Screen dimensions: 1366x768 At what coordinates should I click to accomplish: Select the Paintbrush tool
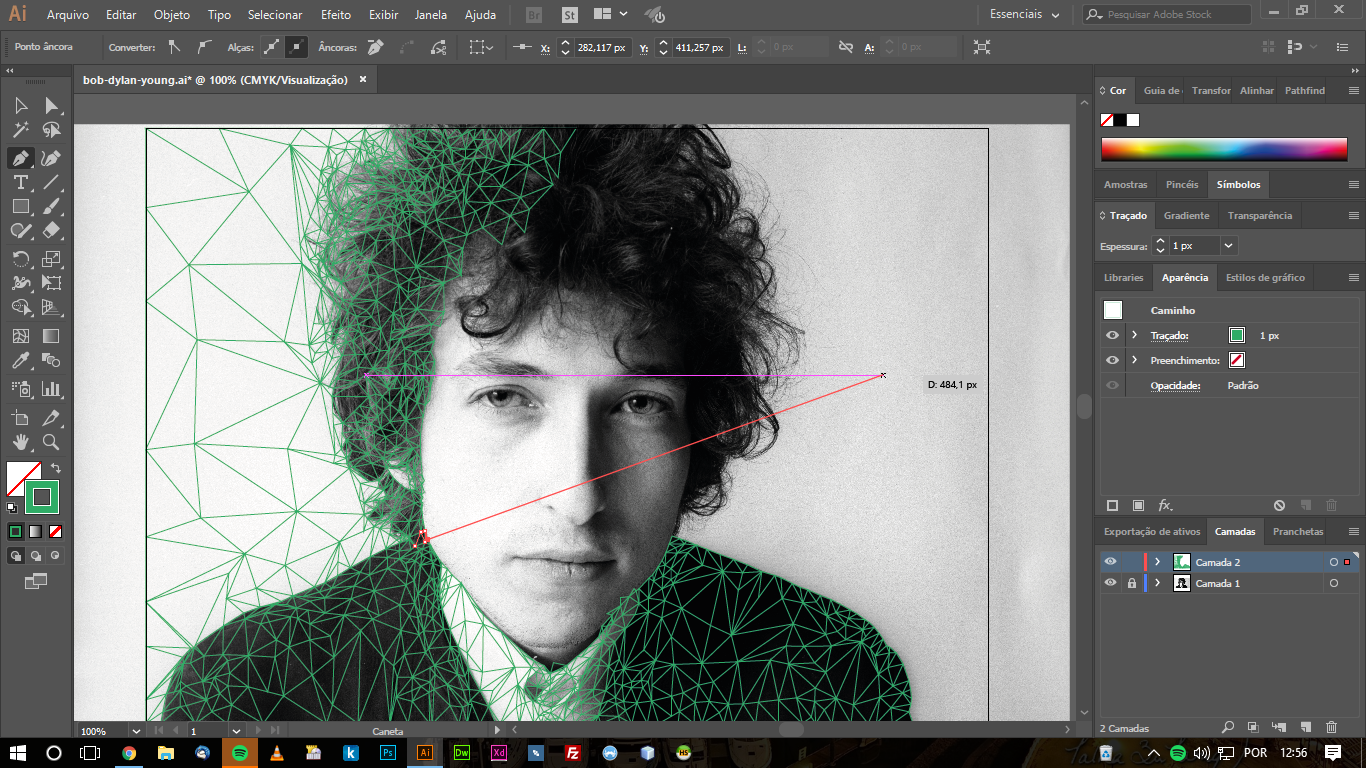click(x=51, y=206)
